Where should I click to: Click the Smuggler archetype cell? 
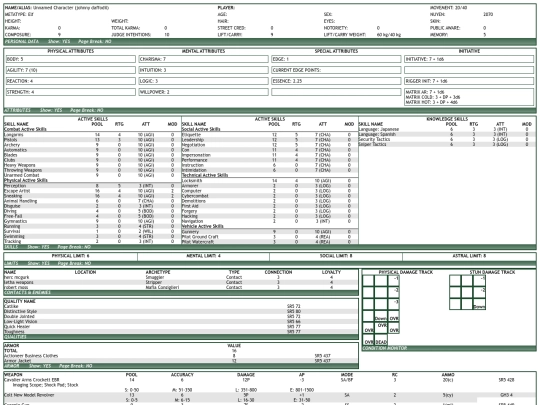click(x=155, y=277)
